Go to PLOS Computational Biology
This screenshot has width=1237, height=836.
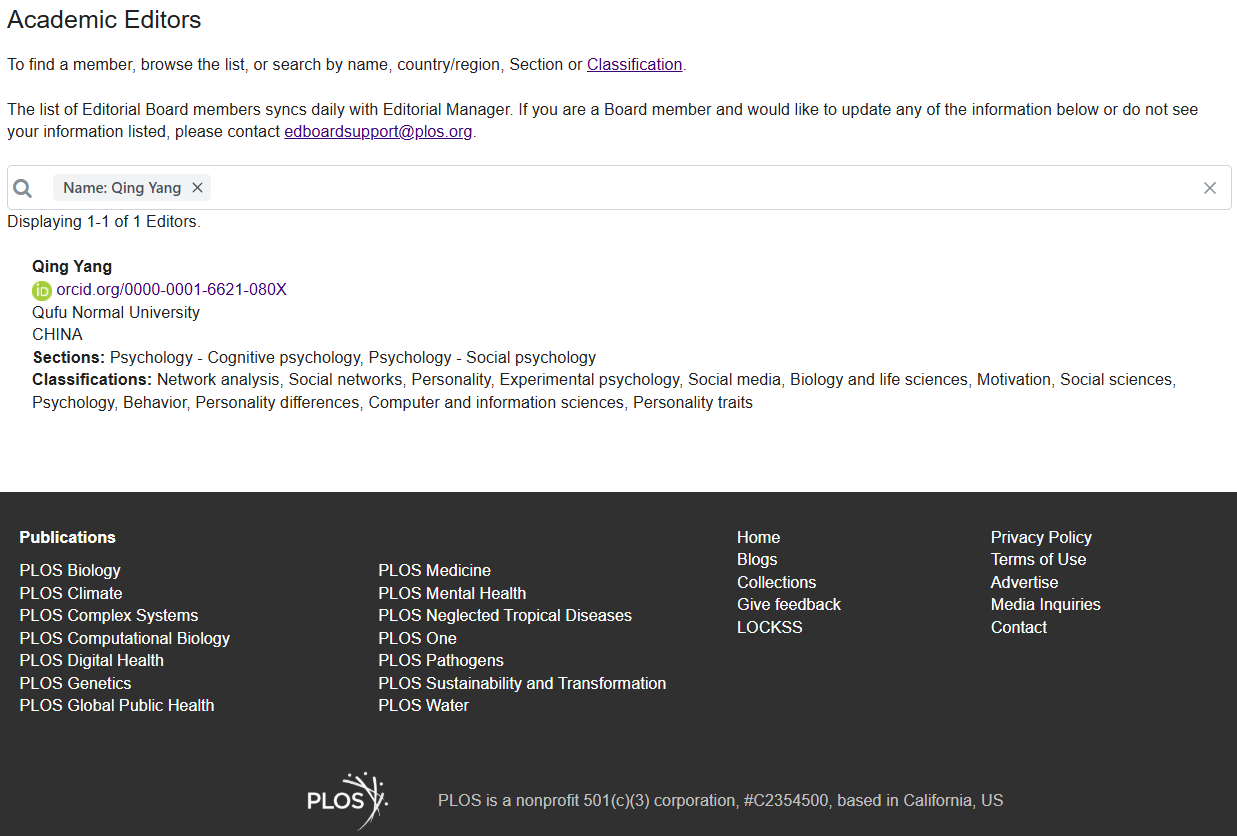(x=124, y=639)
